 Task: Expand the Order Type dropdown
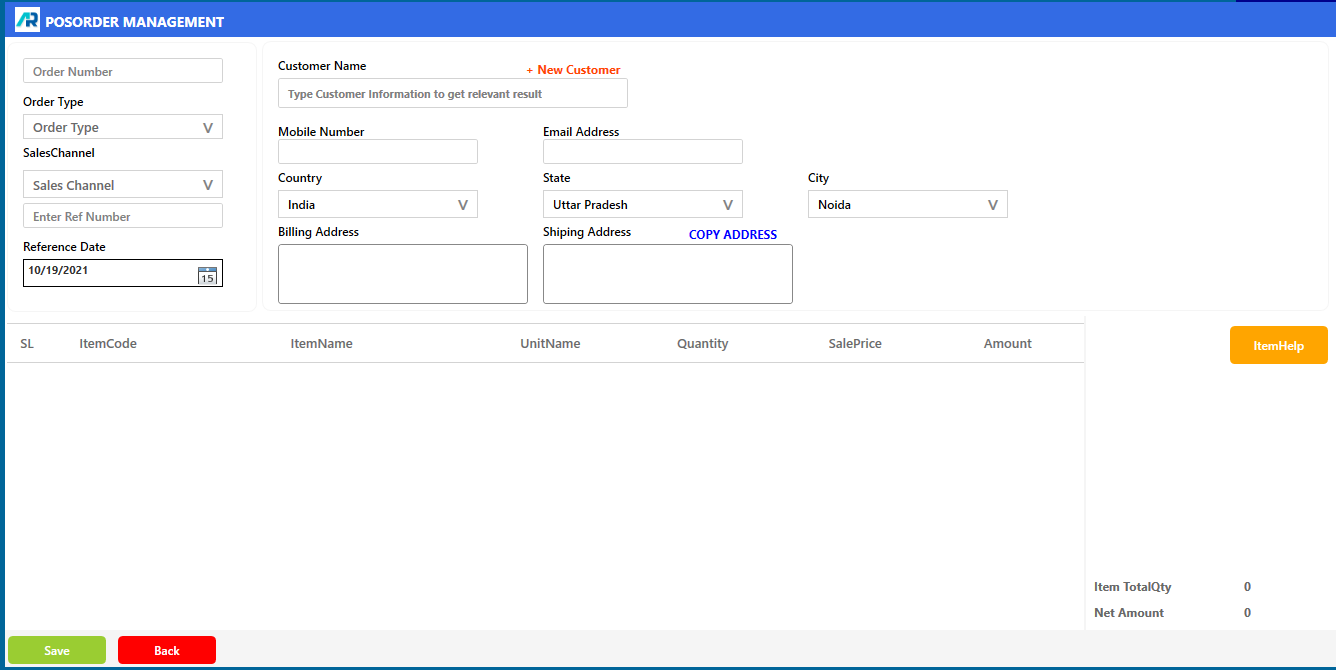click(x=123, y=127)
